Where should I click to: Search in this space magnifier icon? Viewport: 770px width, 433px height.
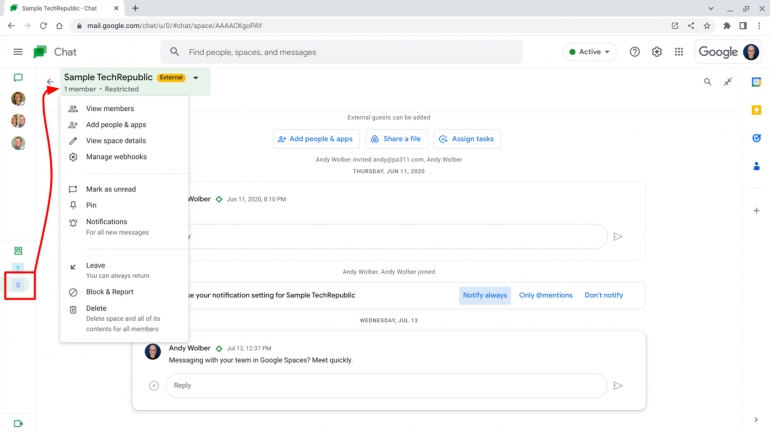point(708,82)
